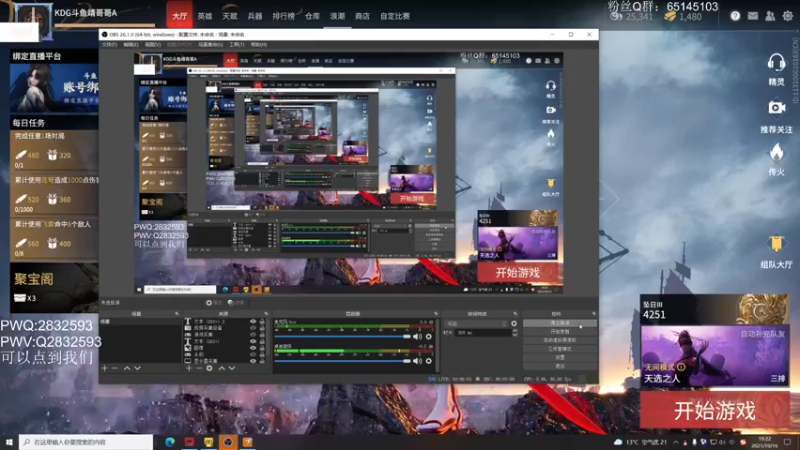Add a new scene with the plus icon

[105, 368]
